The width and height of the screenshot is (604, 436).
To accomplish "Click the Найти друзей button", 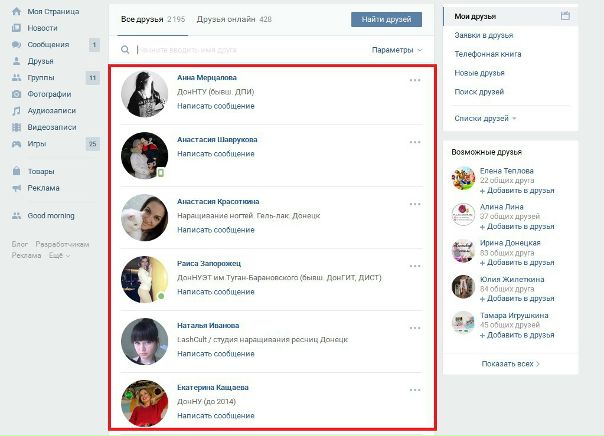I will coord(386,19).
